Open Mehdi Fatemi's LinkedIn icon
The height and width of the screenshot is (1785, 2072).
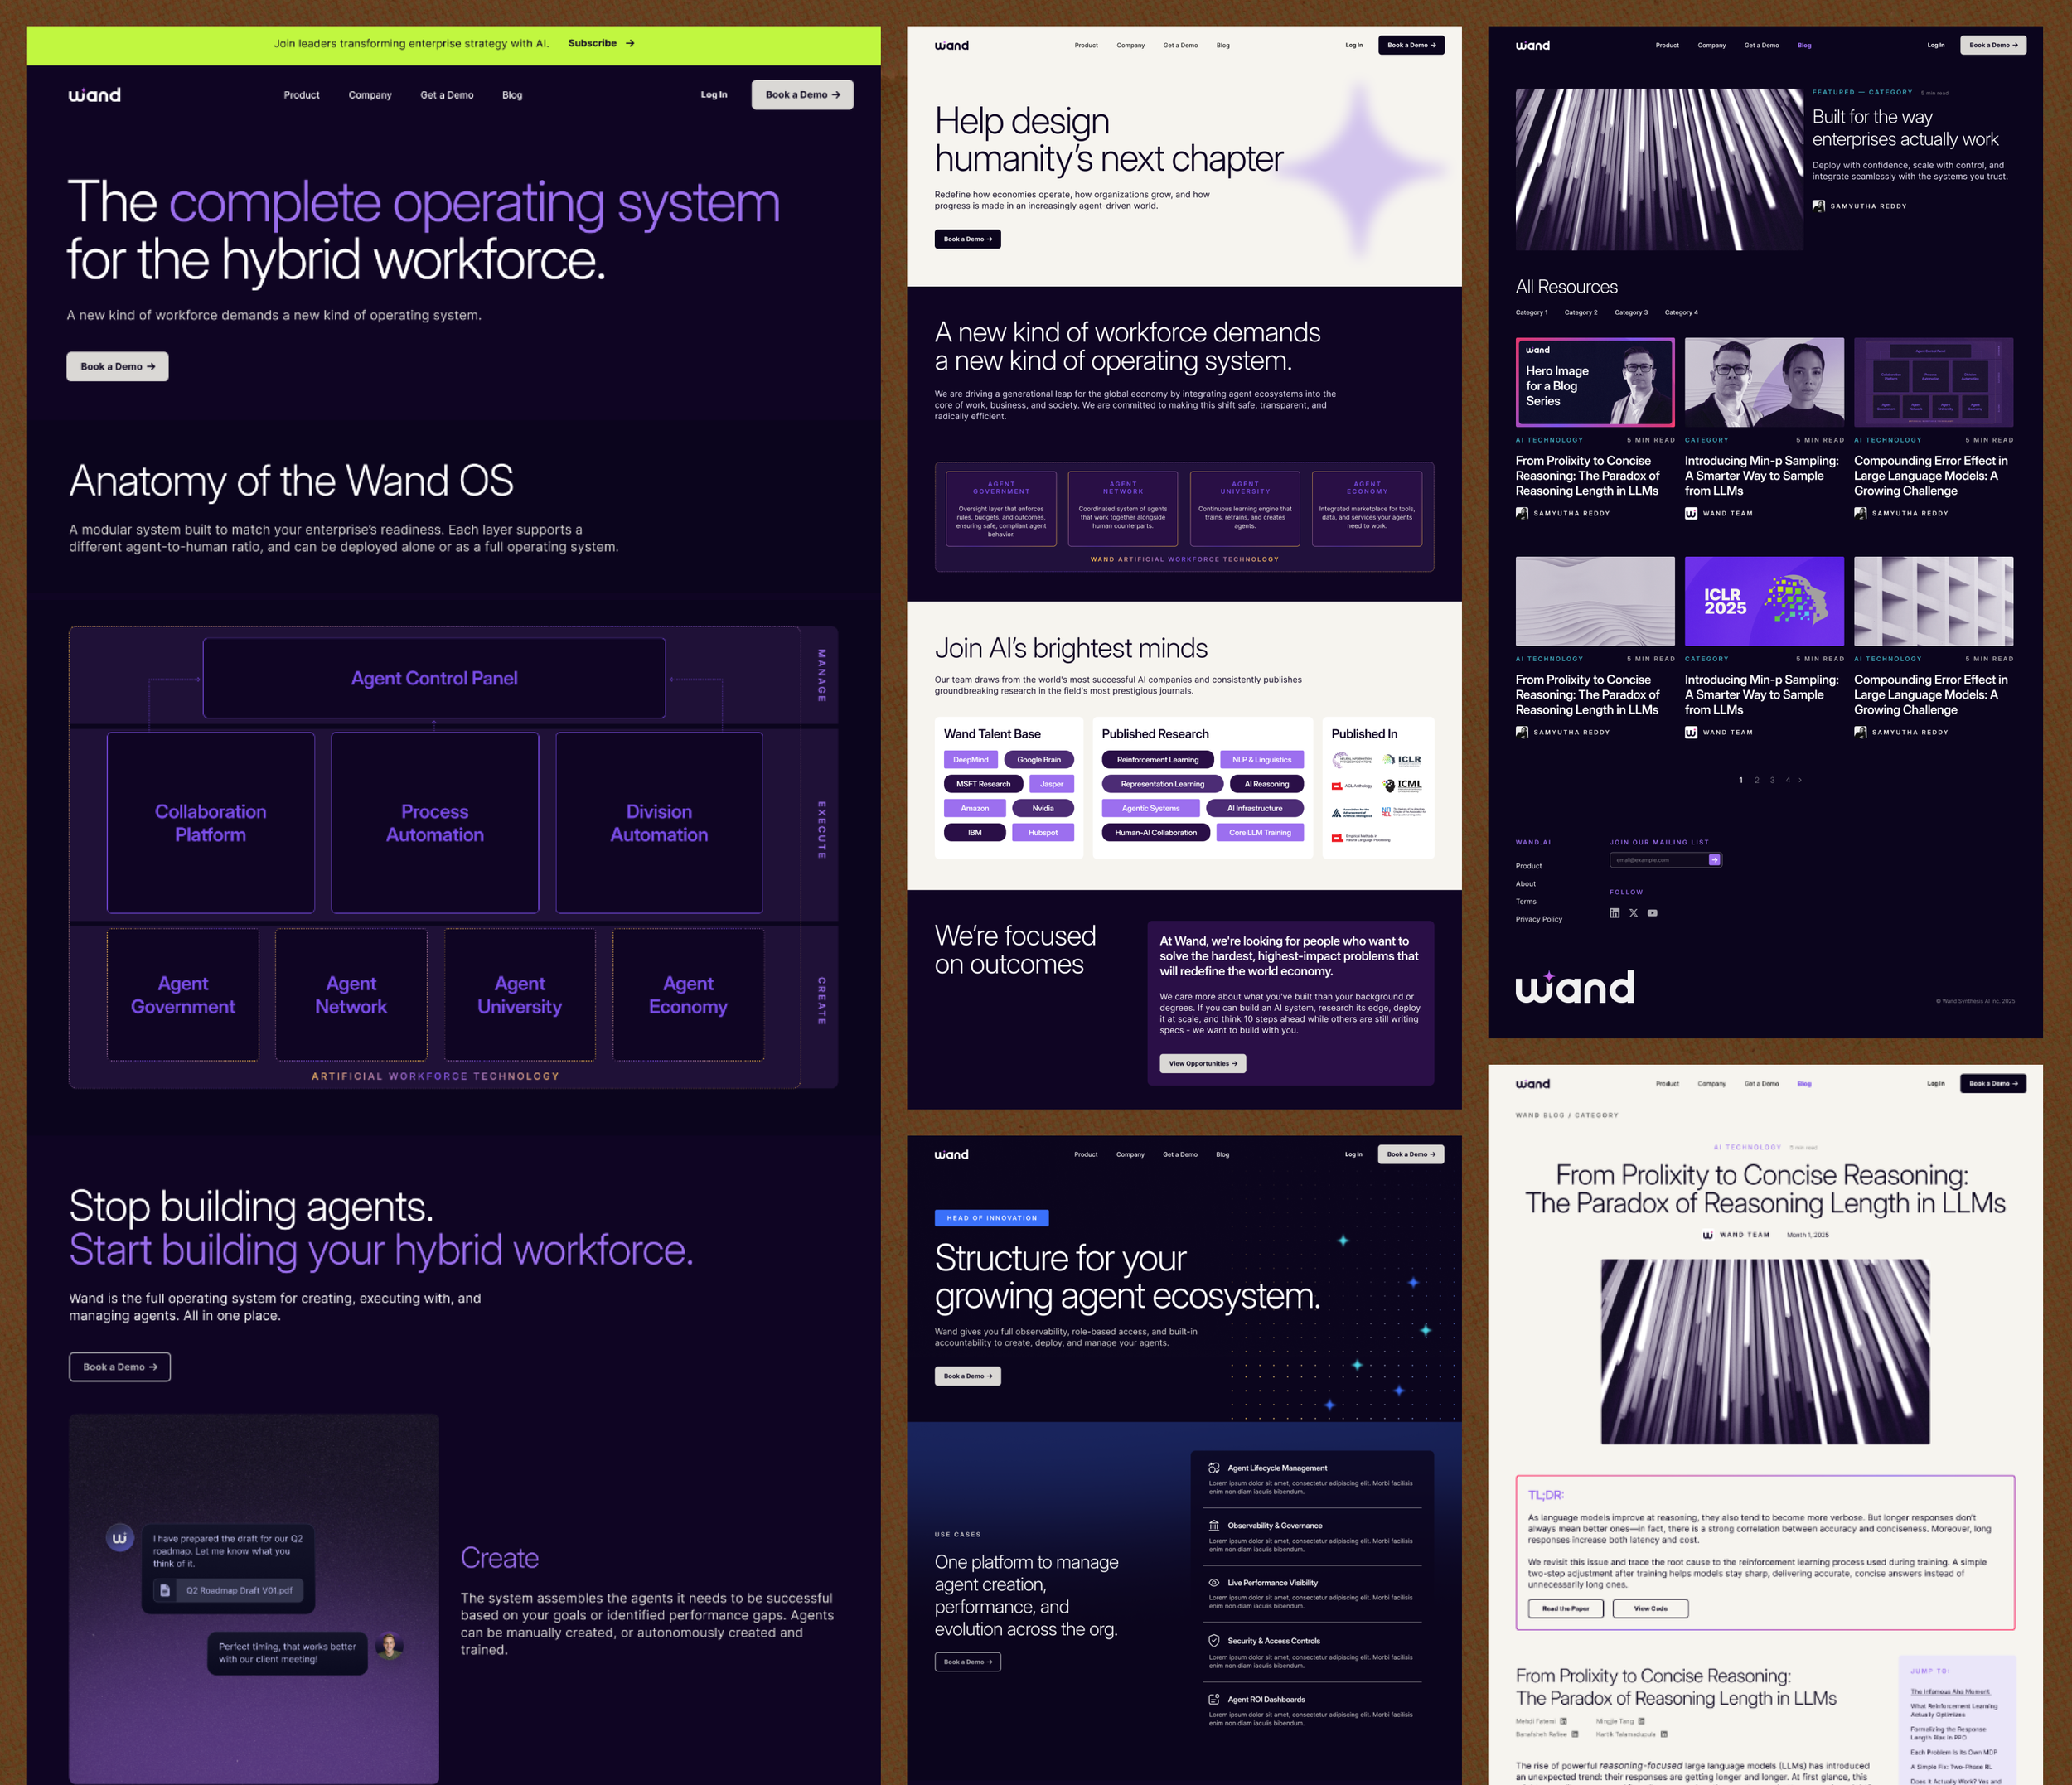coord(1563,1721)
